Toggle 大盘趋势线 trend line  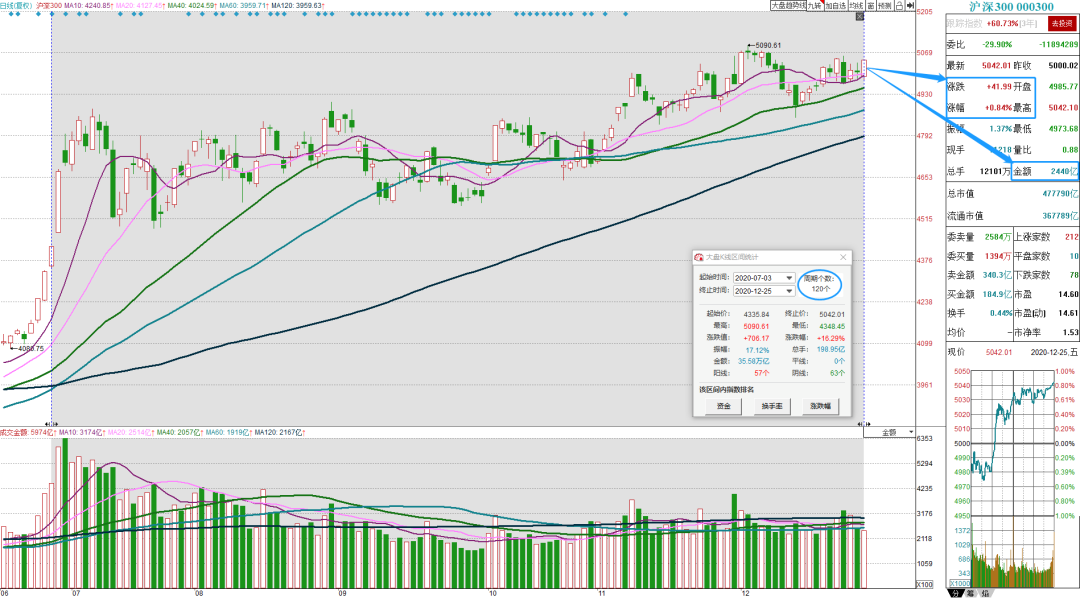tap(788, 6)
